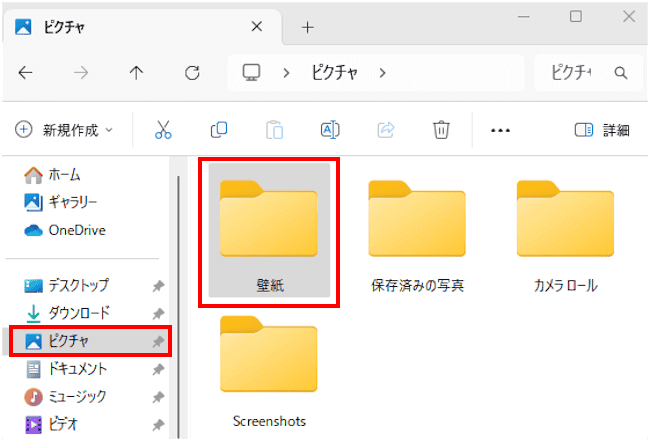Click ピクチャ in the address bar path

[335, 73]
